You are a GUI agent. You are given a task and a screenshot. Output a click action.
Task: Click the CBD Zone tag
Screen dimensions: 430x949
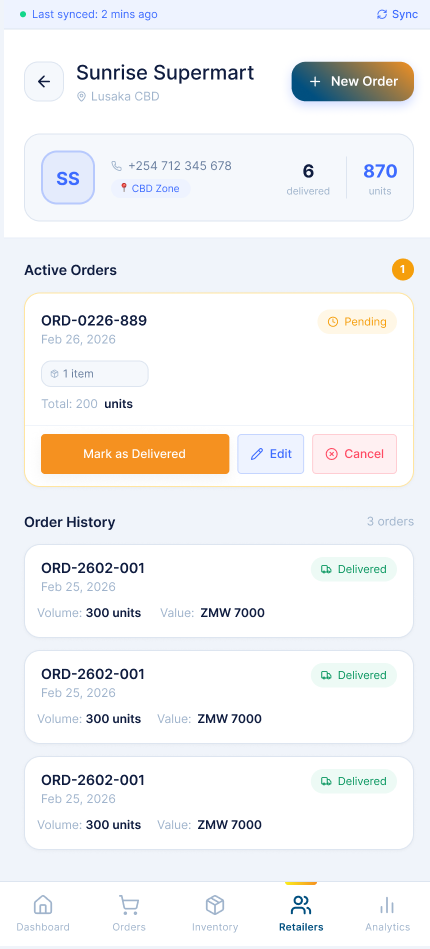[x=150, y=189]
